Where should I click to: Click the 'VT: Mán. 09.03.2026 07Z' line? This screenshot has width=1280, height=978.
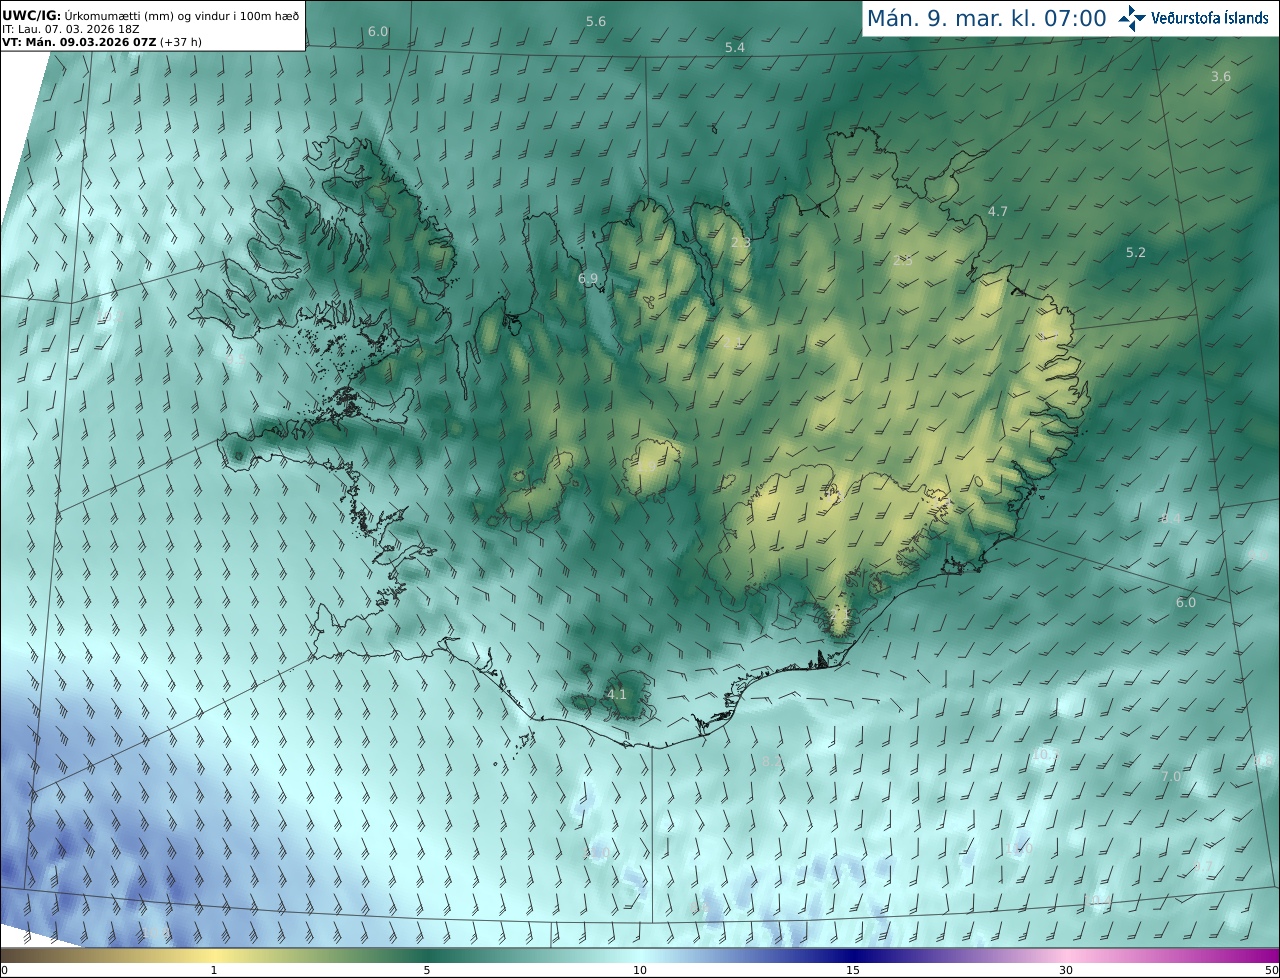coord(101,43)
